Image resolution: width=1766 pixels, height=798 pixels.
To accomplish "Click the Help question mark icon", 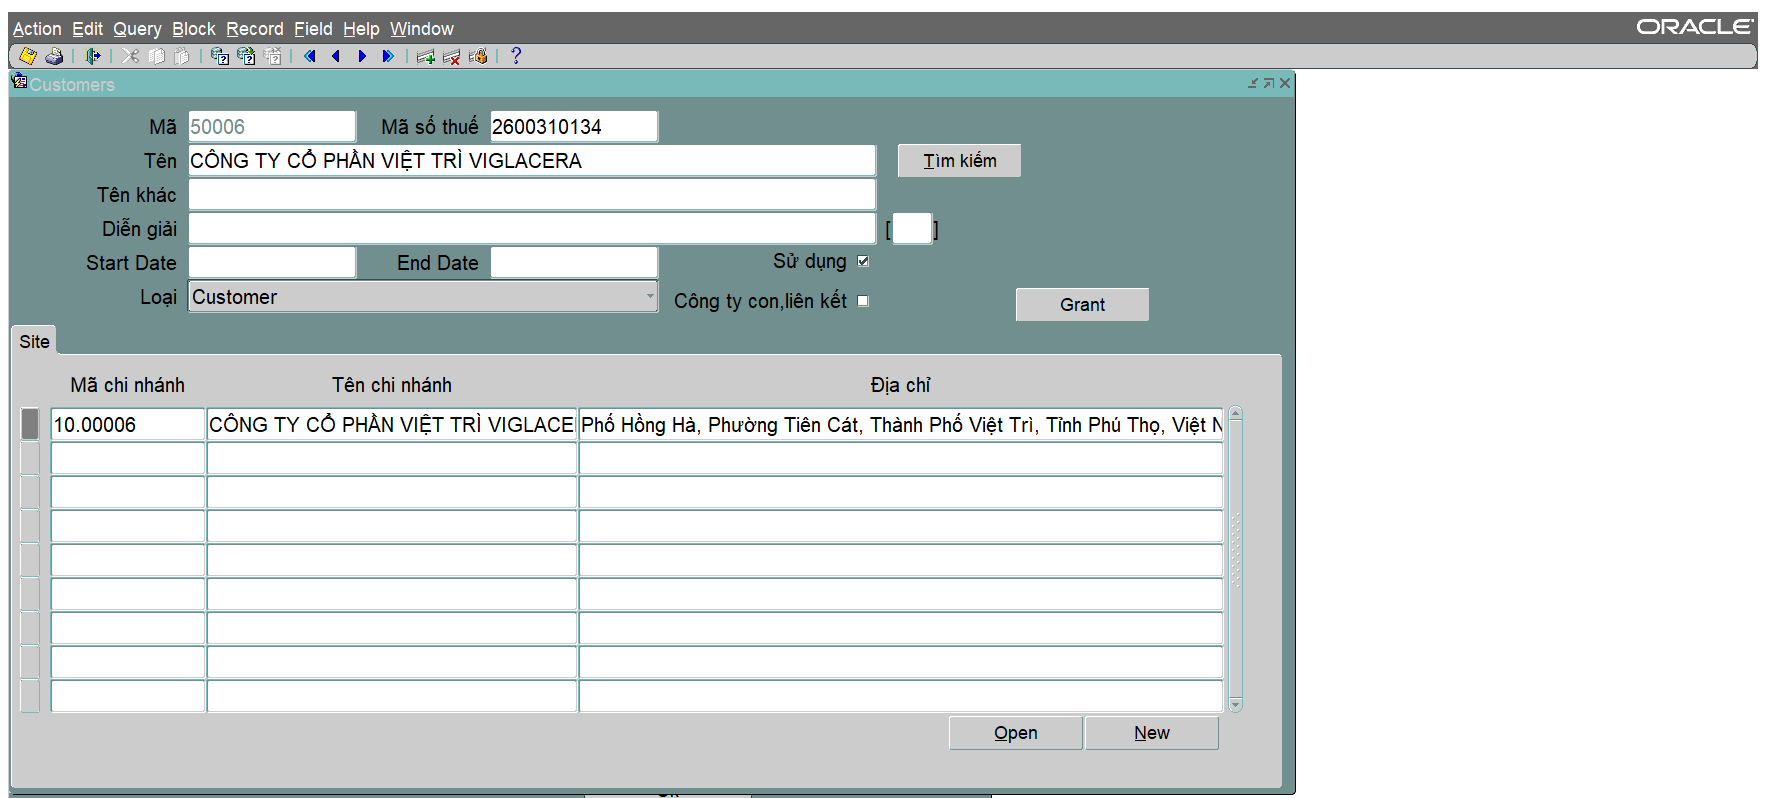I will (516, 56).
